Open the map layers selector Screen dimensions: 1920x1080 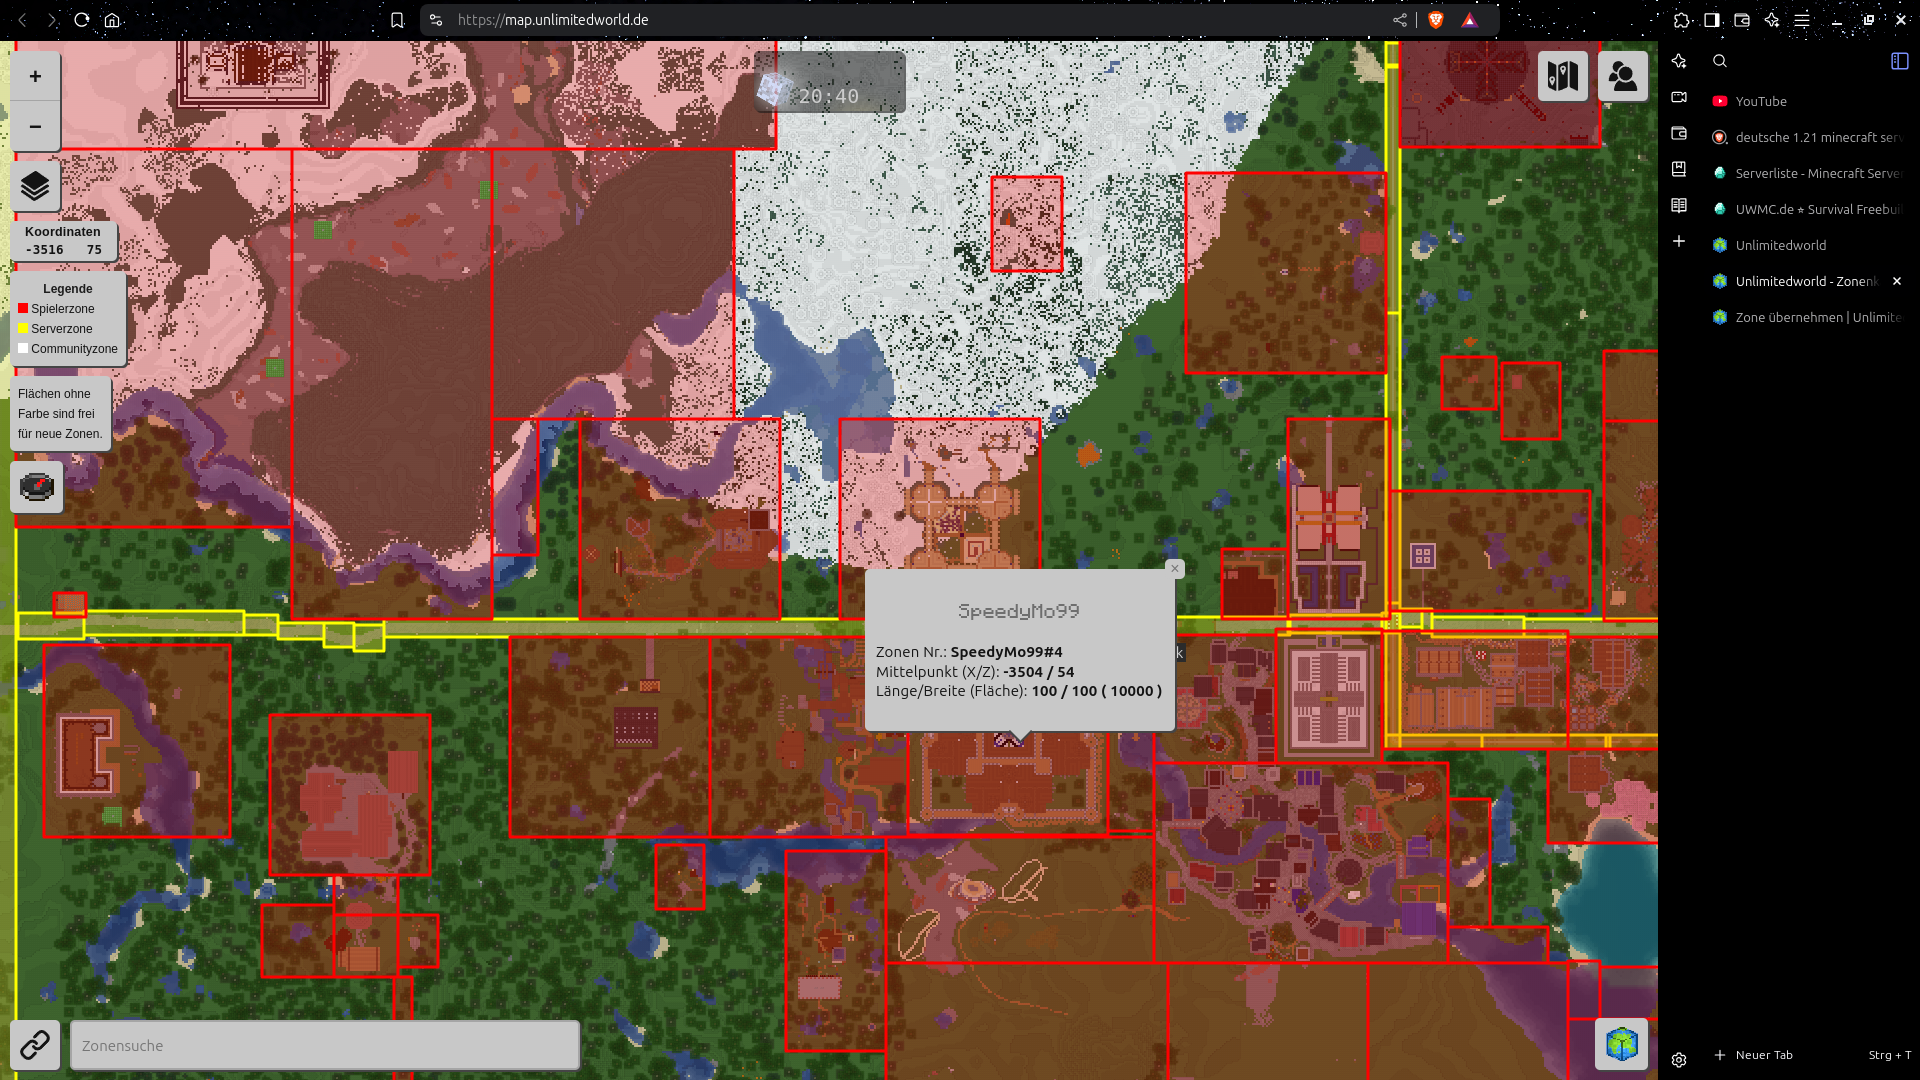35,186
